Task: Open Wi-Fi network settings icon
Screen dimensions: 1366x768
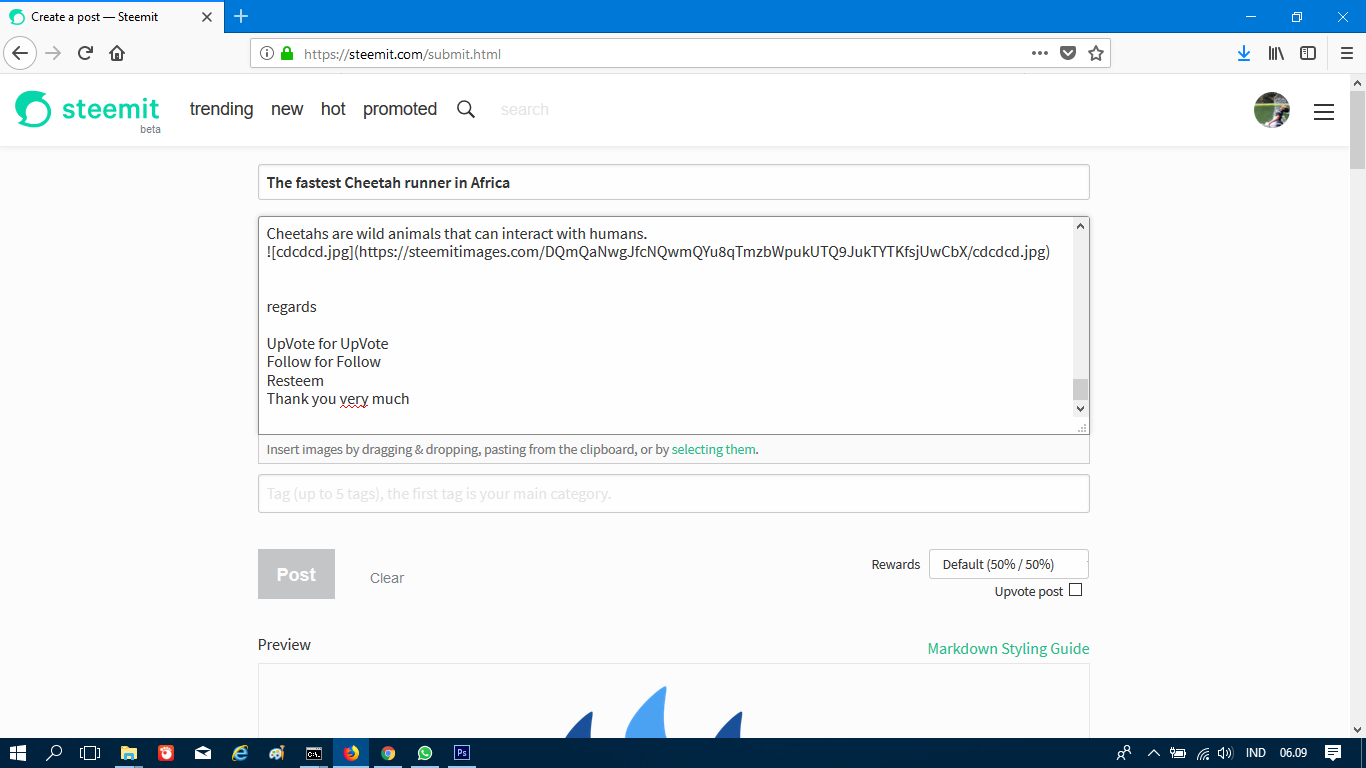Action: (x=1203, y=753)
